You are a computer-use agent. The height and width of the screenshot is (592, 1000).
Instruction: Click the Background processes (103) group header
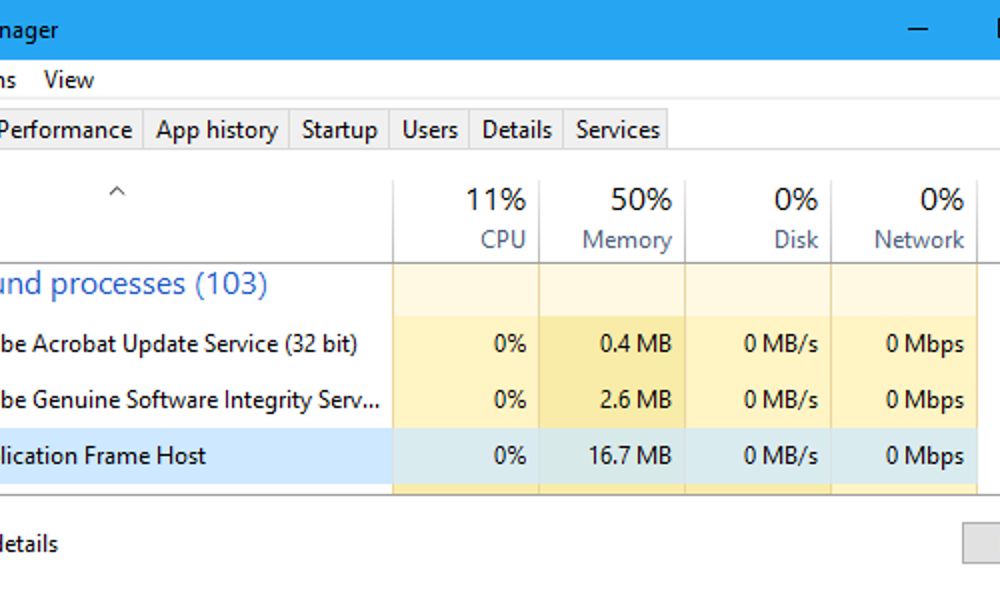pyautogui.click(x=133, y=284)
